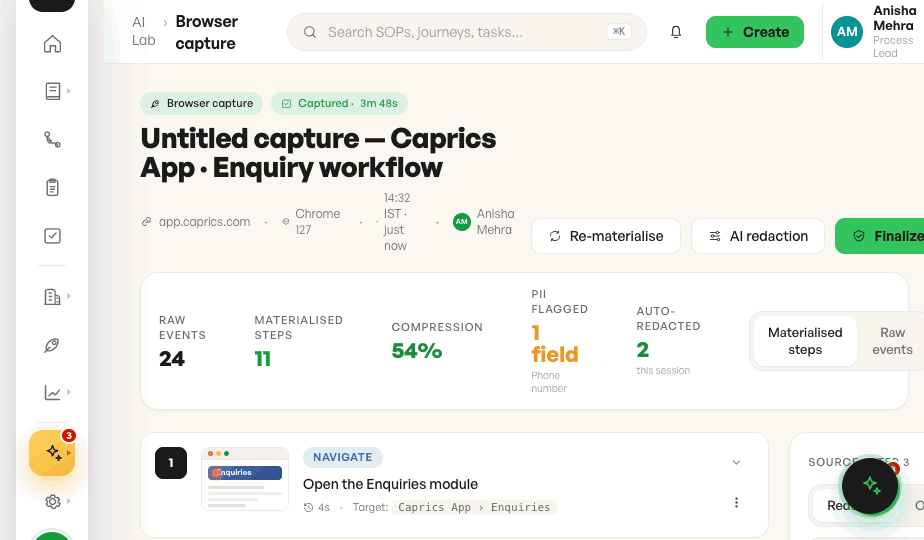Image resolution: width=924 pixels, height=540 pixels.
Task: Open the Enquiries step thumbnail
Action: click(245, 479)
